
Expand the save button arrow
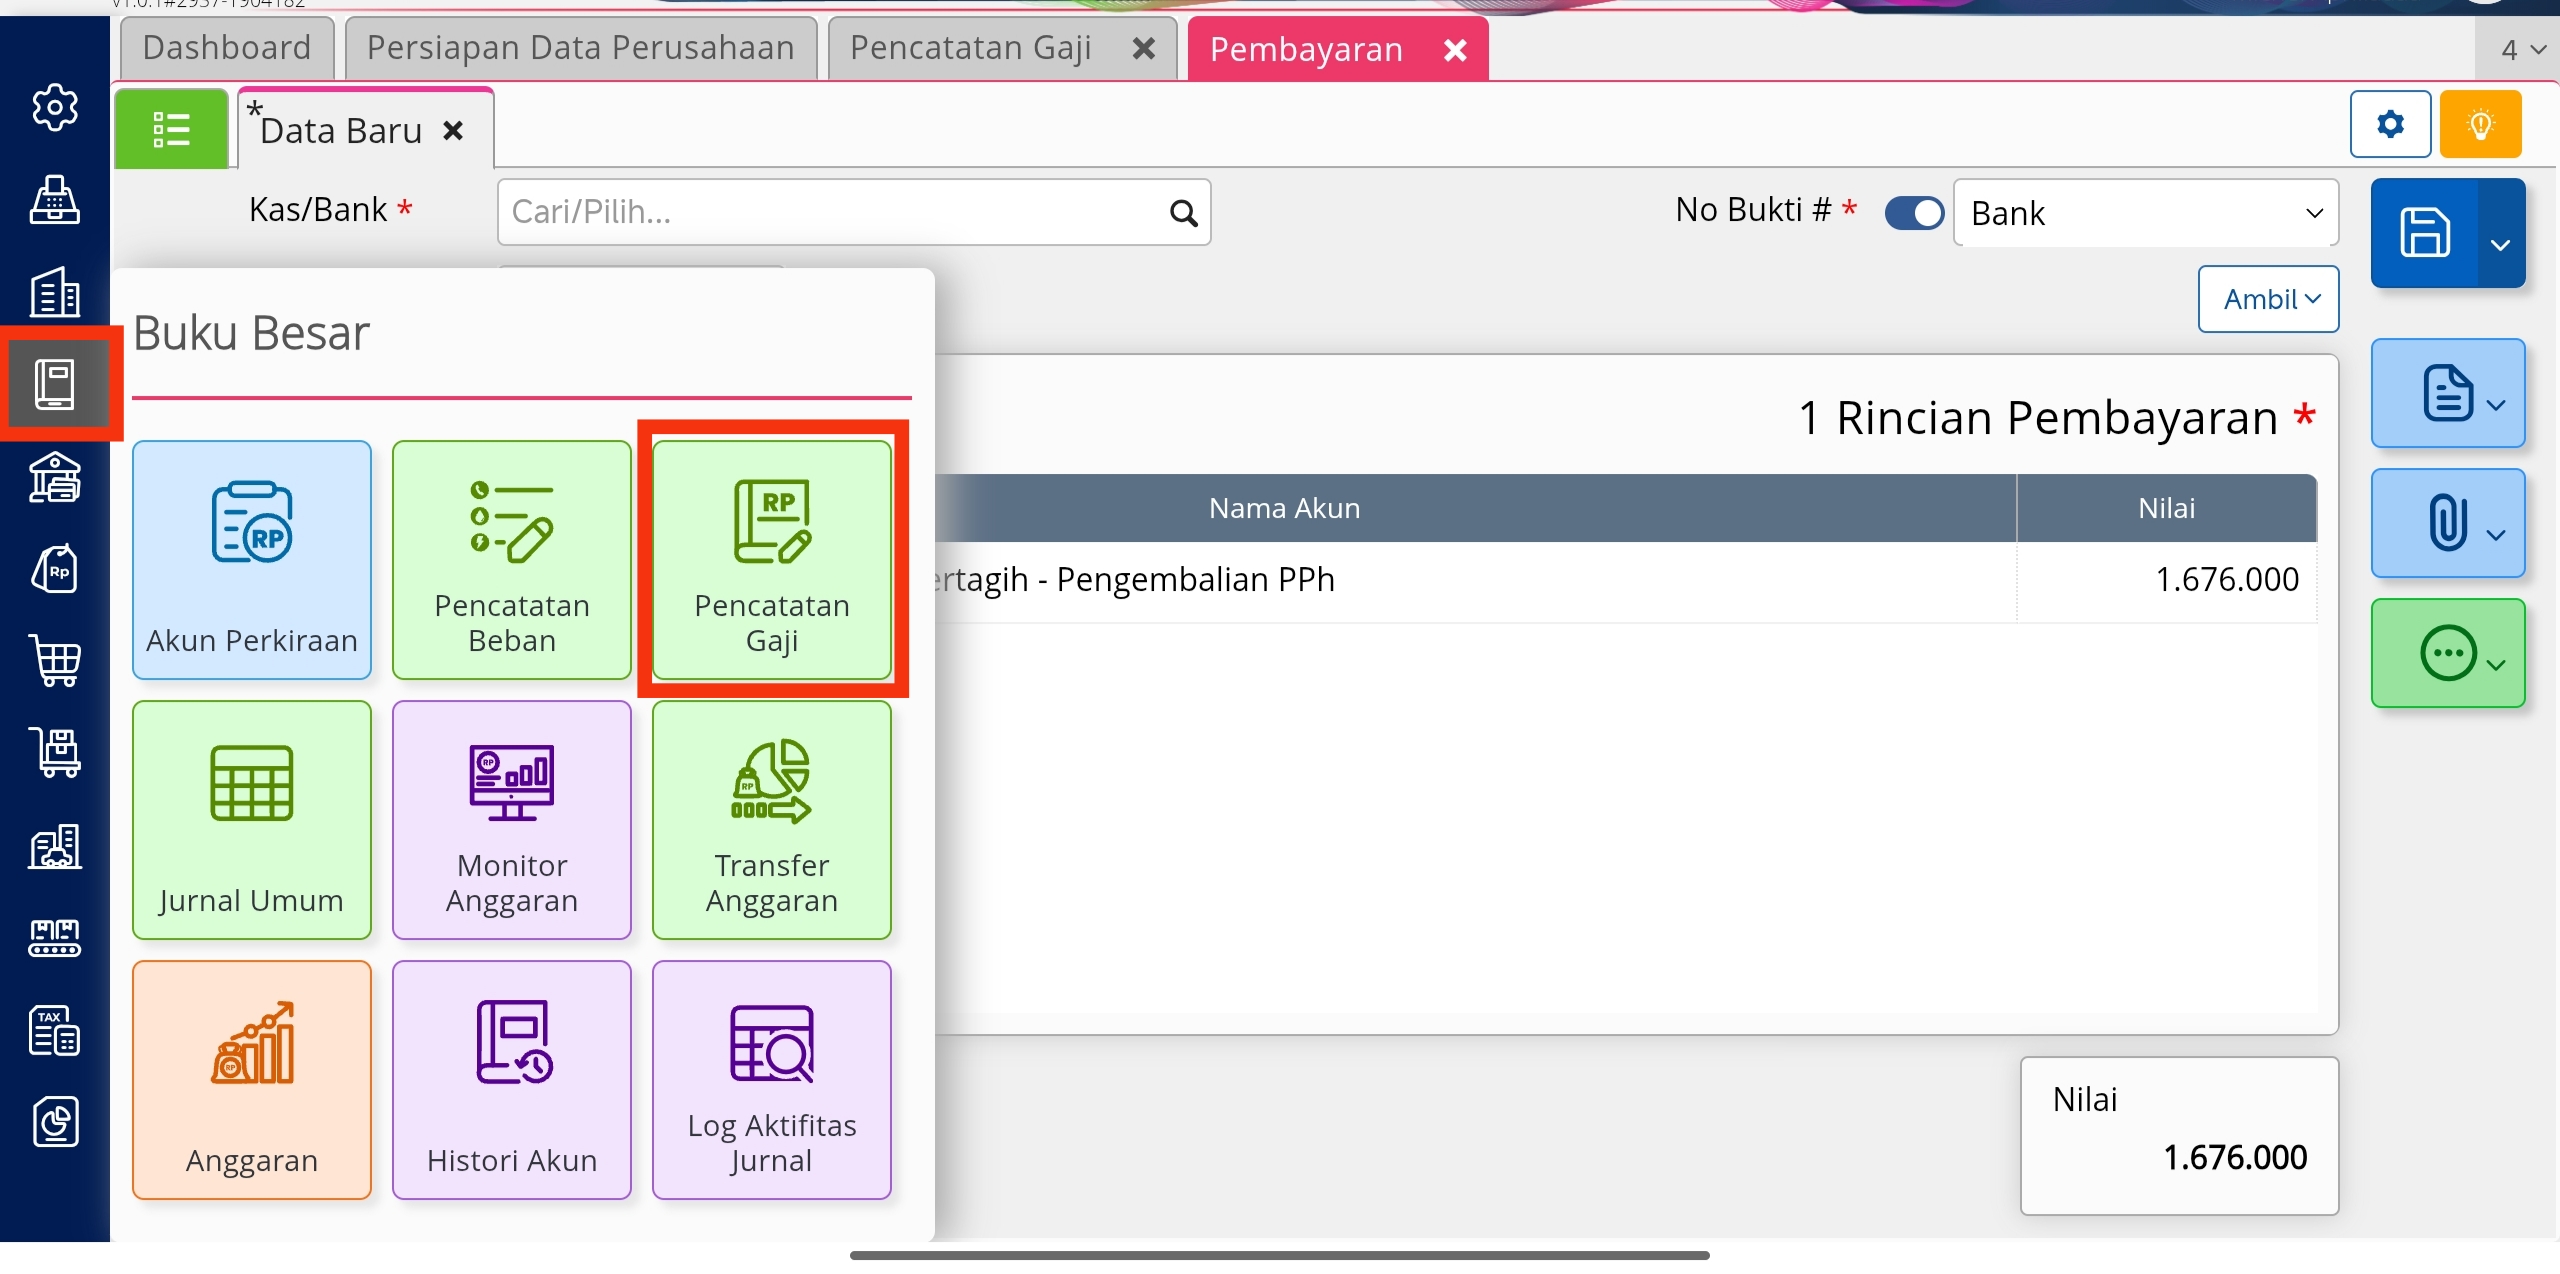[2500, 243]
